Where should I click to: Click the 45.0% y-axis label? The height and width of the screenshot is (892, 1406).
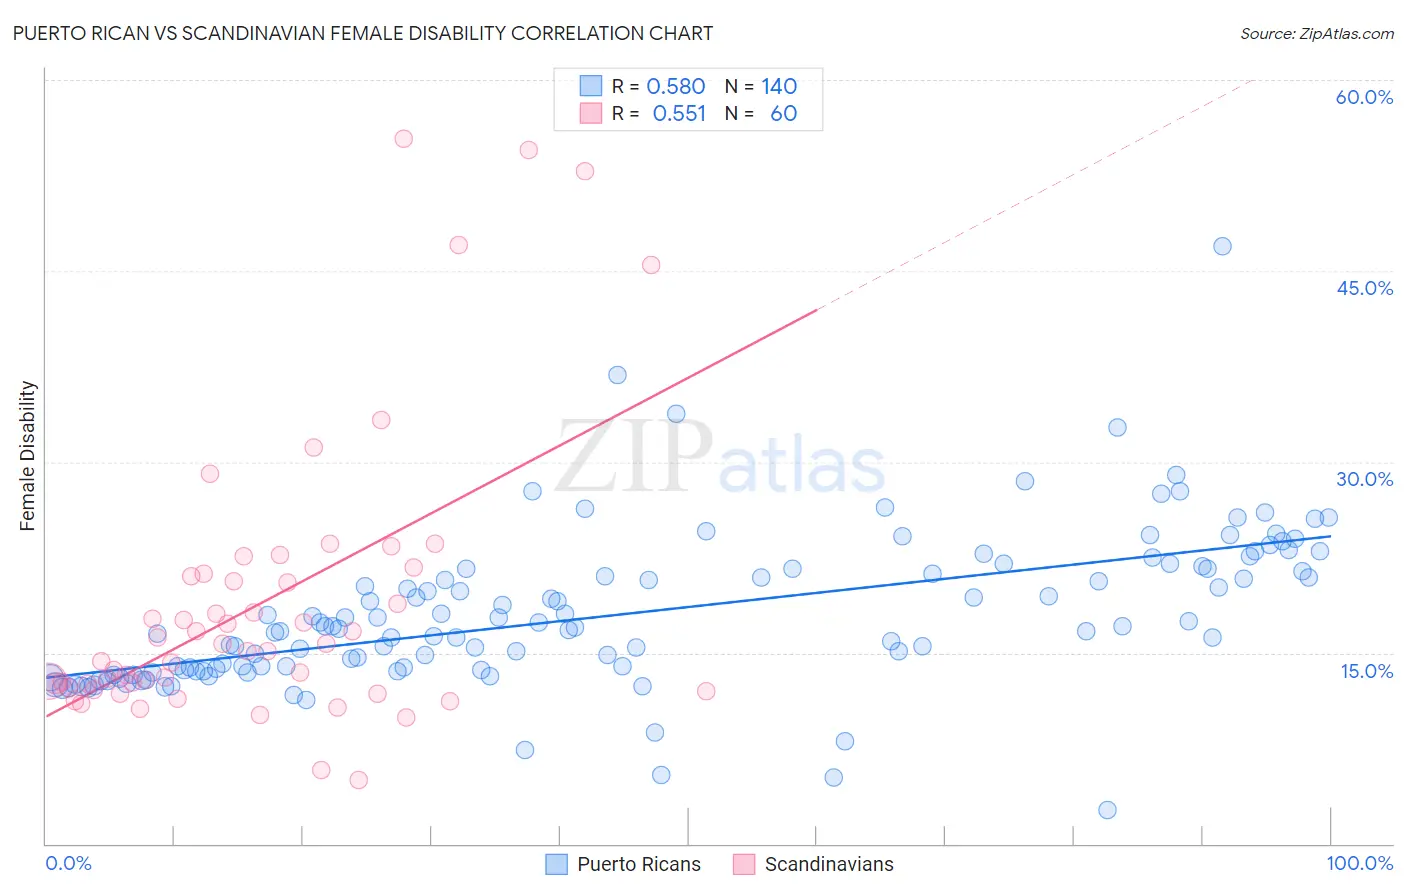tap(1364, 288)
